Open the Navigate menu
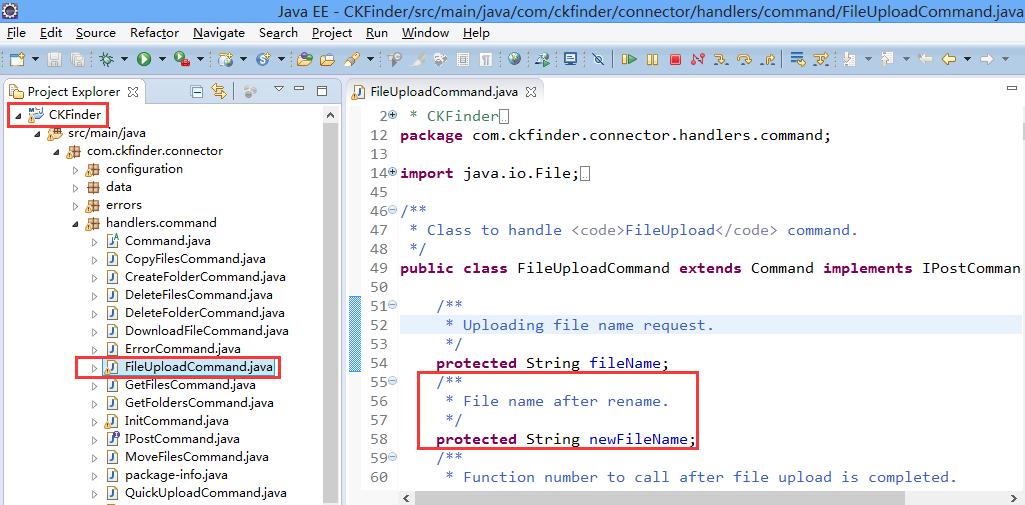This screenshot has width=1025, height=505. point(219,33)
